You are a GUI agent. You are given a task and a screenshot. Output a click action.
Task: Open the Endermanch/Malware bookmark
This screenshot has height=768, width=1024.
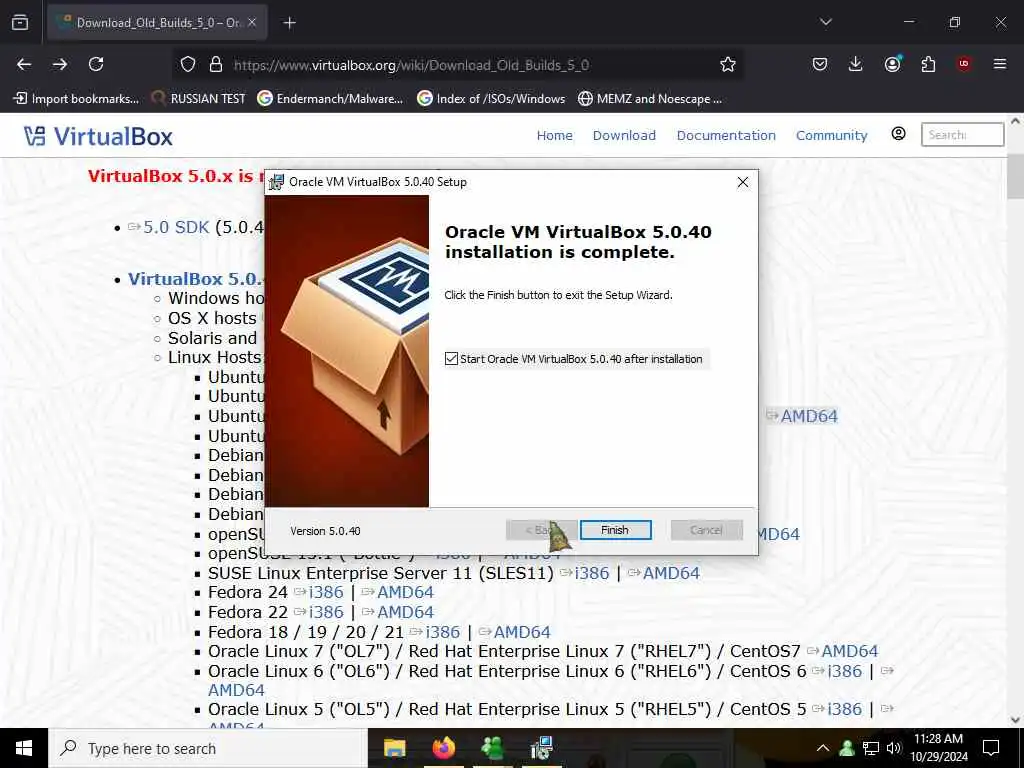330,99
